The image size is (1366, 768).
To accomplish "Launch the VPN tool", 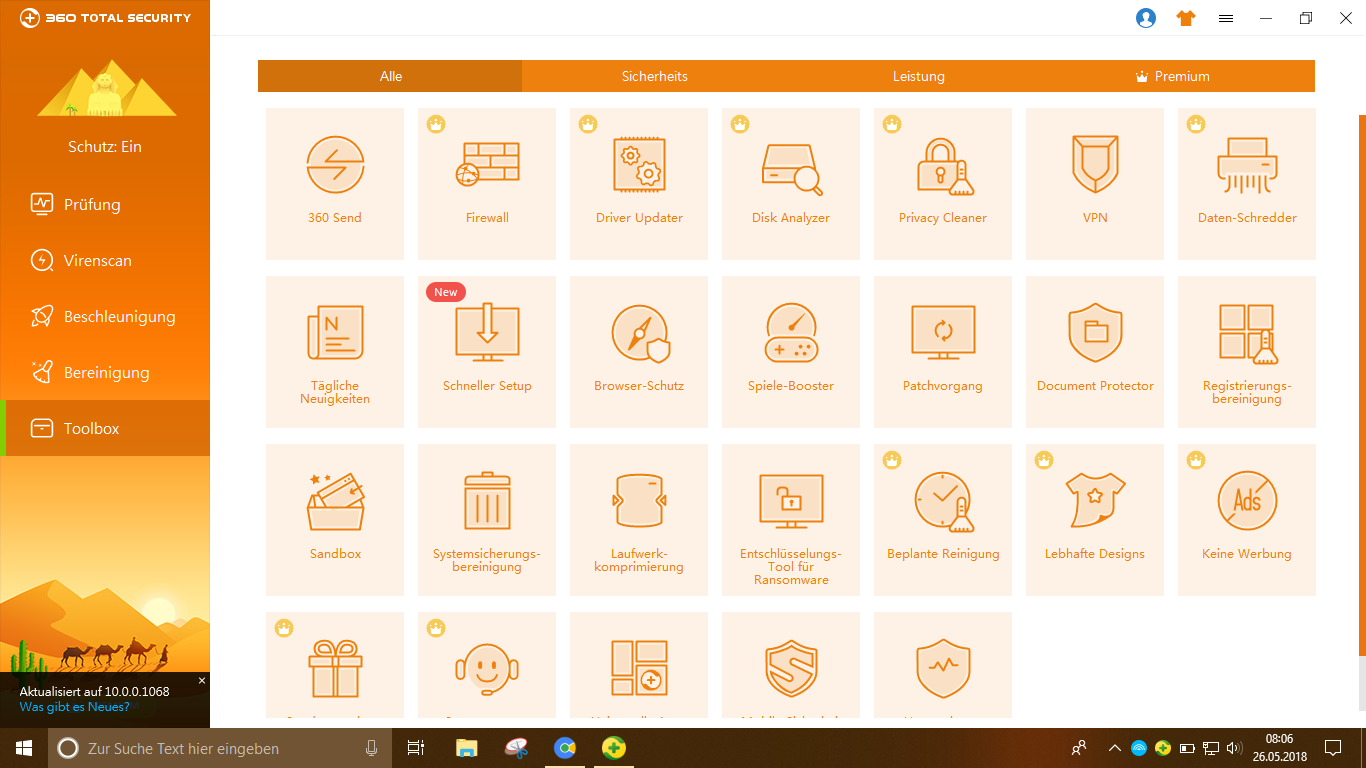I will 1095,184.
